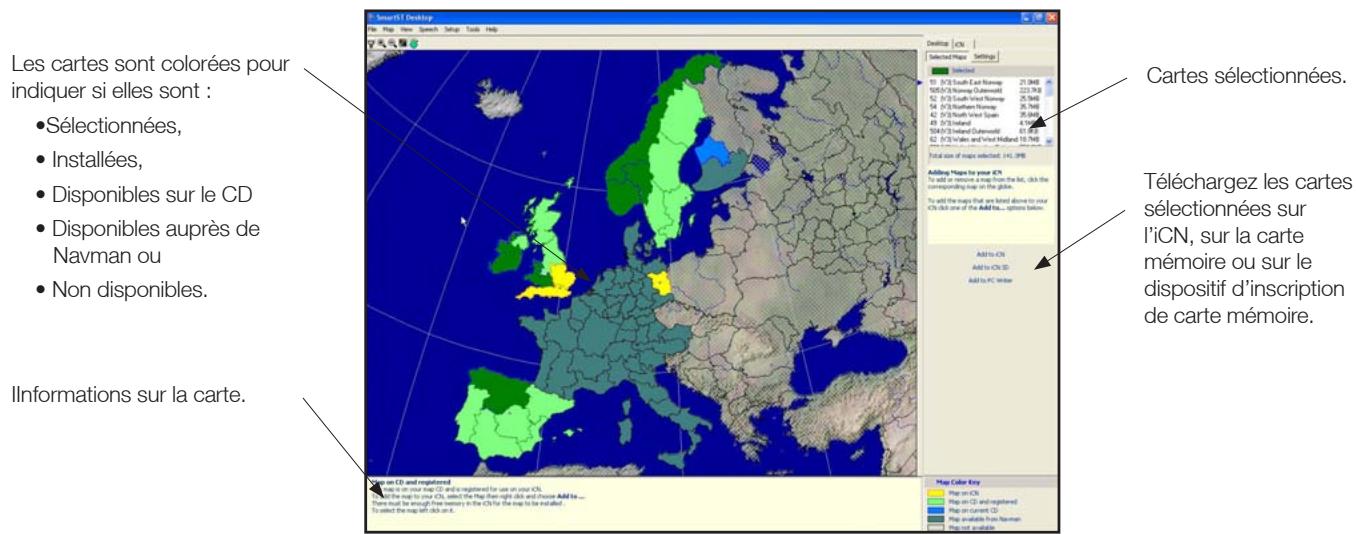Click the map pointer/filter tool icon

[373, 43]
